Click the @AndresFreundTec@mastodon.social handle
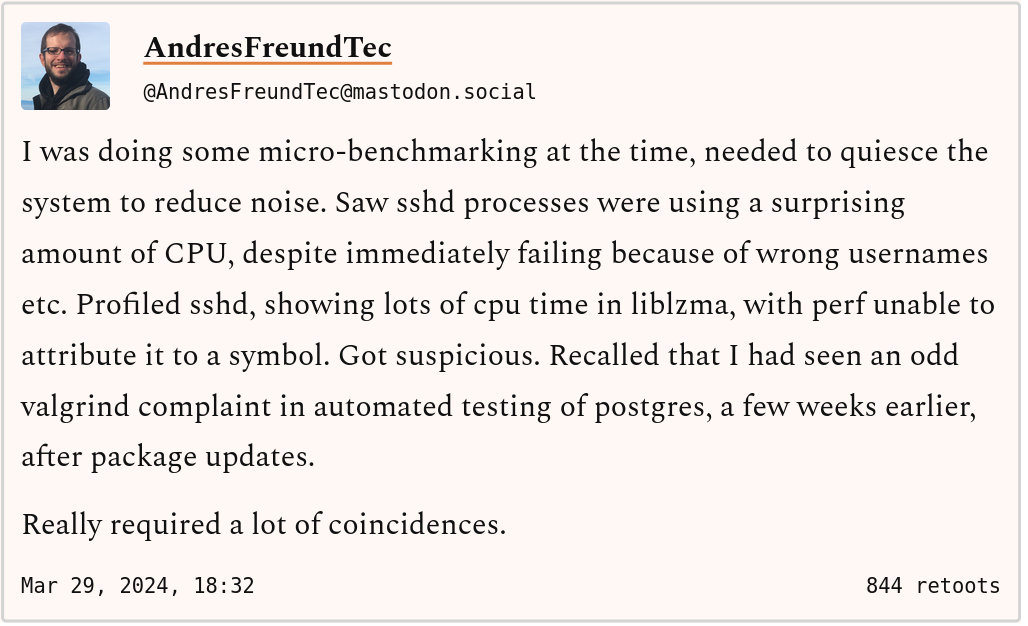Viewport: 1028px width, 626px height. pyautogui.click(x=340, y=92)
